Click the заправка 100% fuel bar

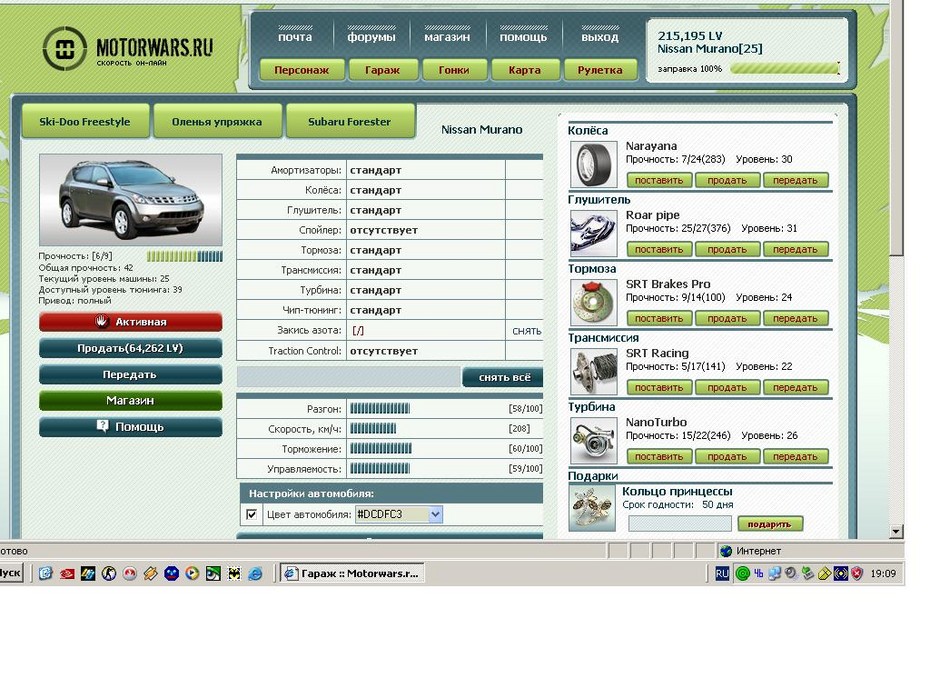point(785,69)
